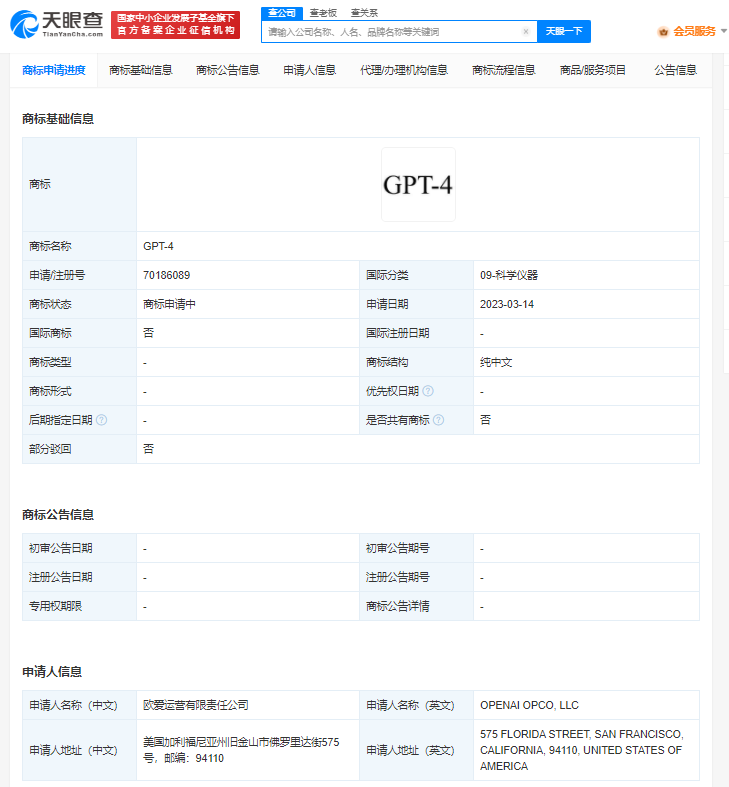Select the Chinese applicant address with 94110
This screenshot has width=729, height=787.
241,750
